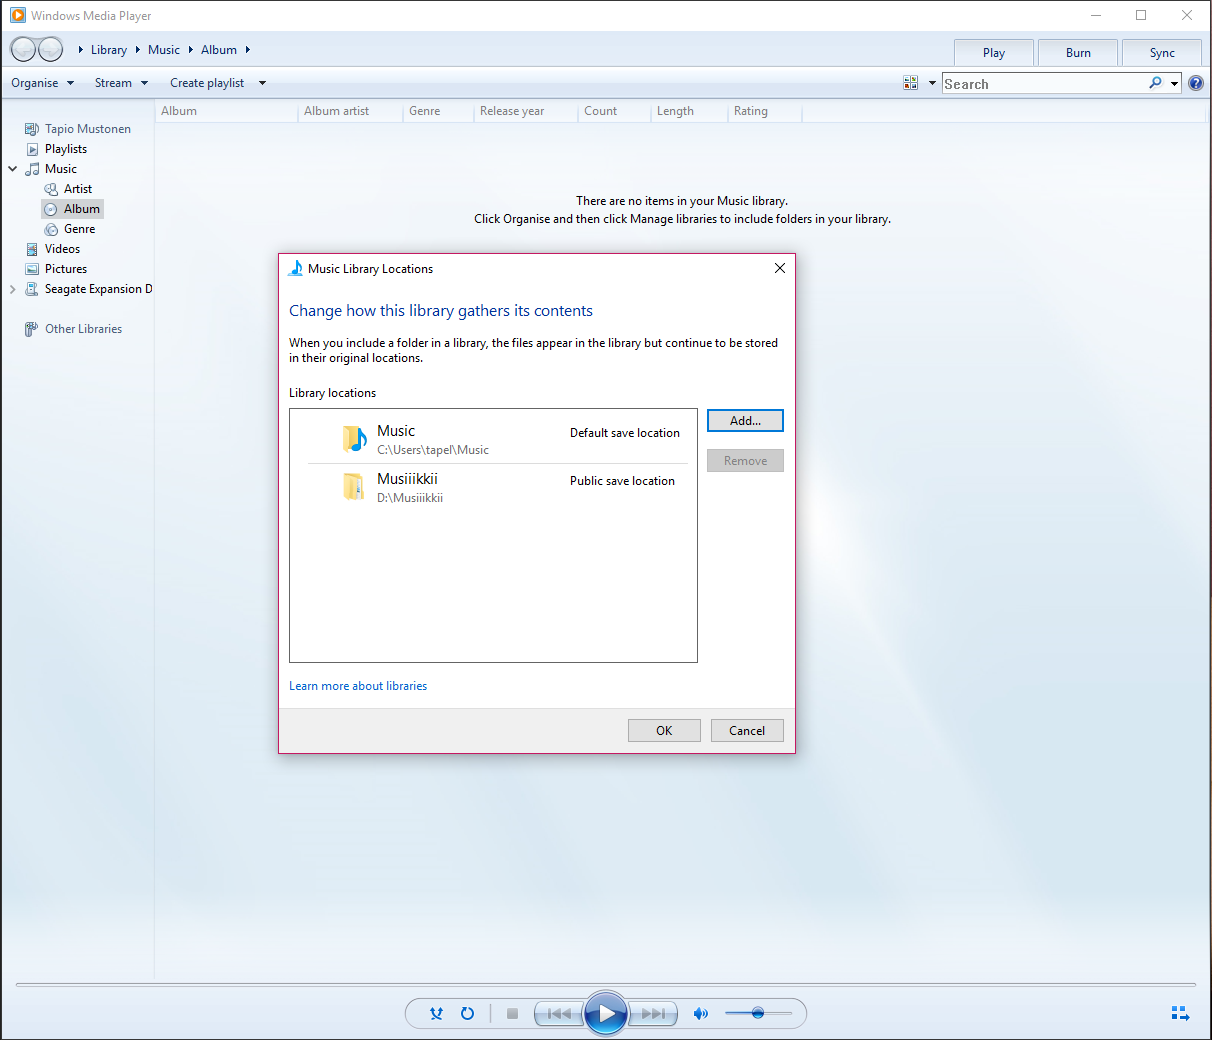
Task: Mute the volume with the speaker button
Action: click(x=701, y=1013)
